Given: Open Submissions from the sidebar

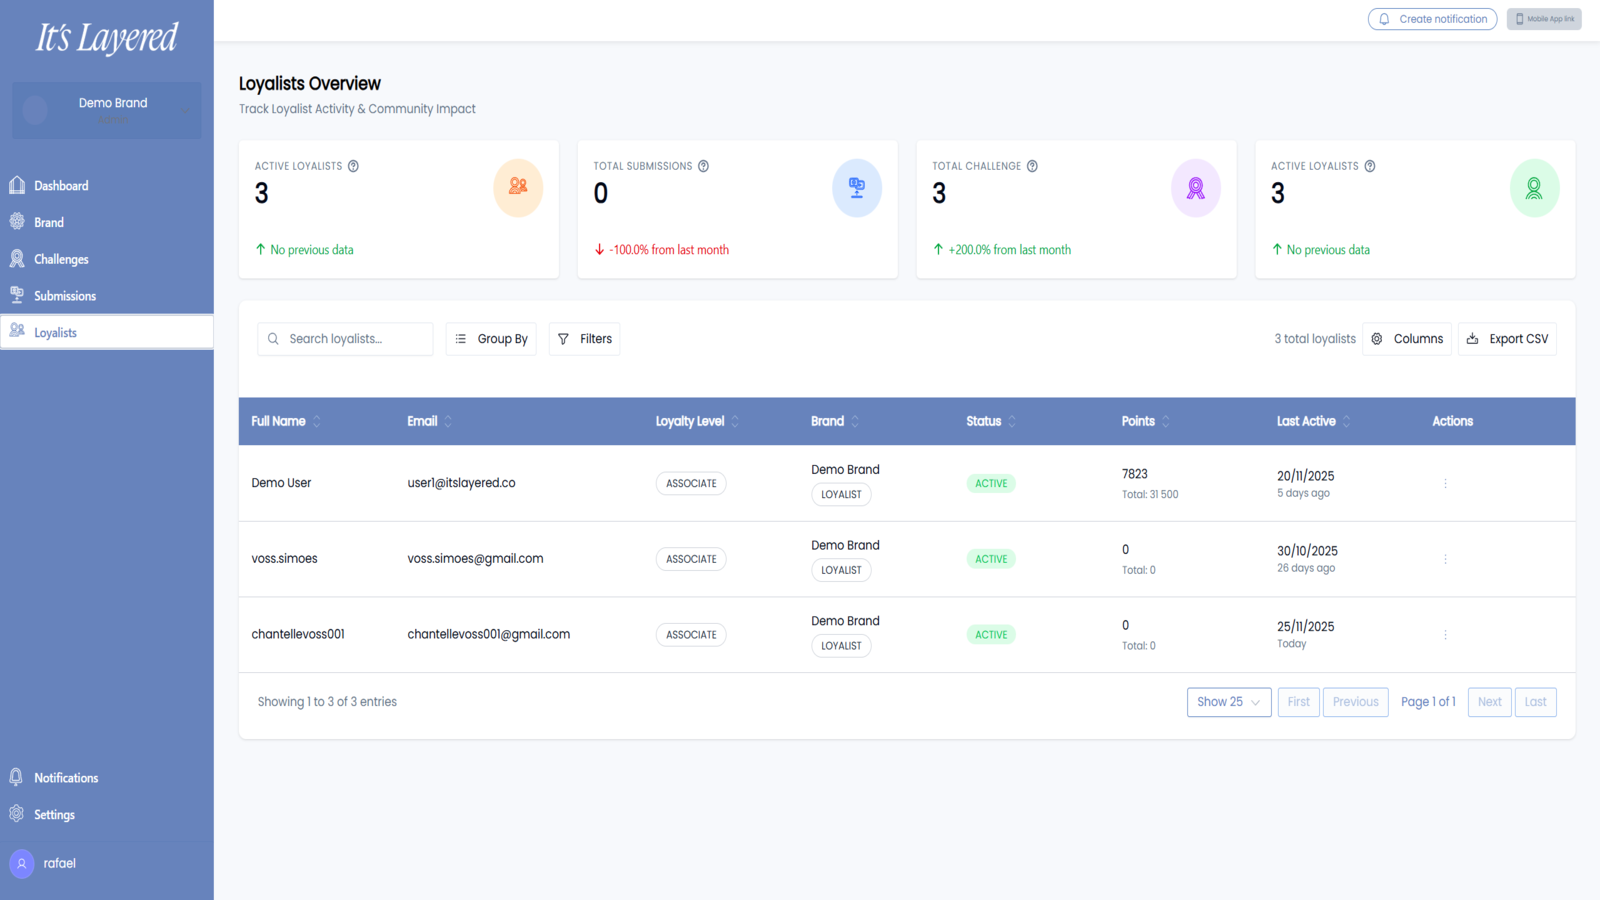Looking at the screenshot, I should (x=65, y=296).
